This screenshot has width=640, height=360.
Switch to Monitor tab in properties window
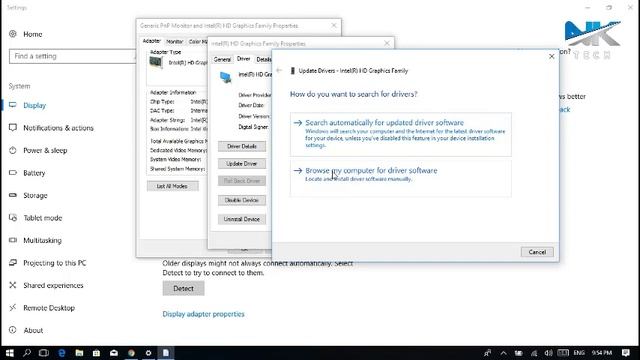175,42
